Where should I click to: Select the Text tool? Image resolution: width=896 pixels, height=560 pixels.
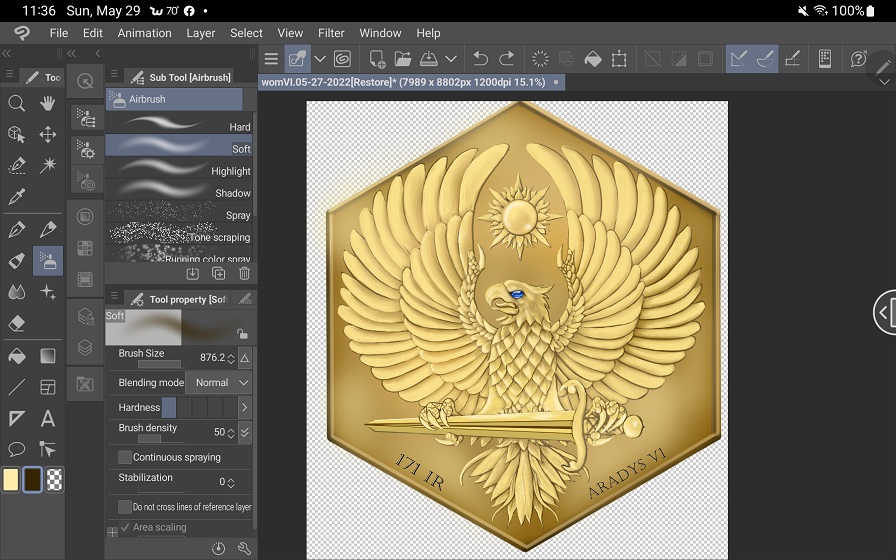coord(47,419)
